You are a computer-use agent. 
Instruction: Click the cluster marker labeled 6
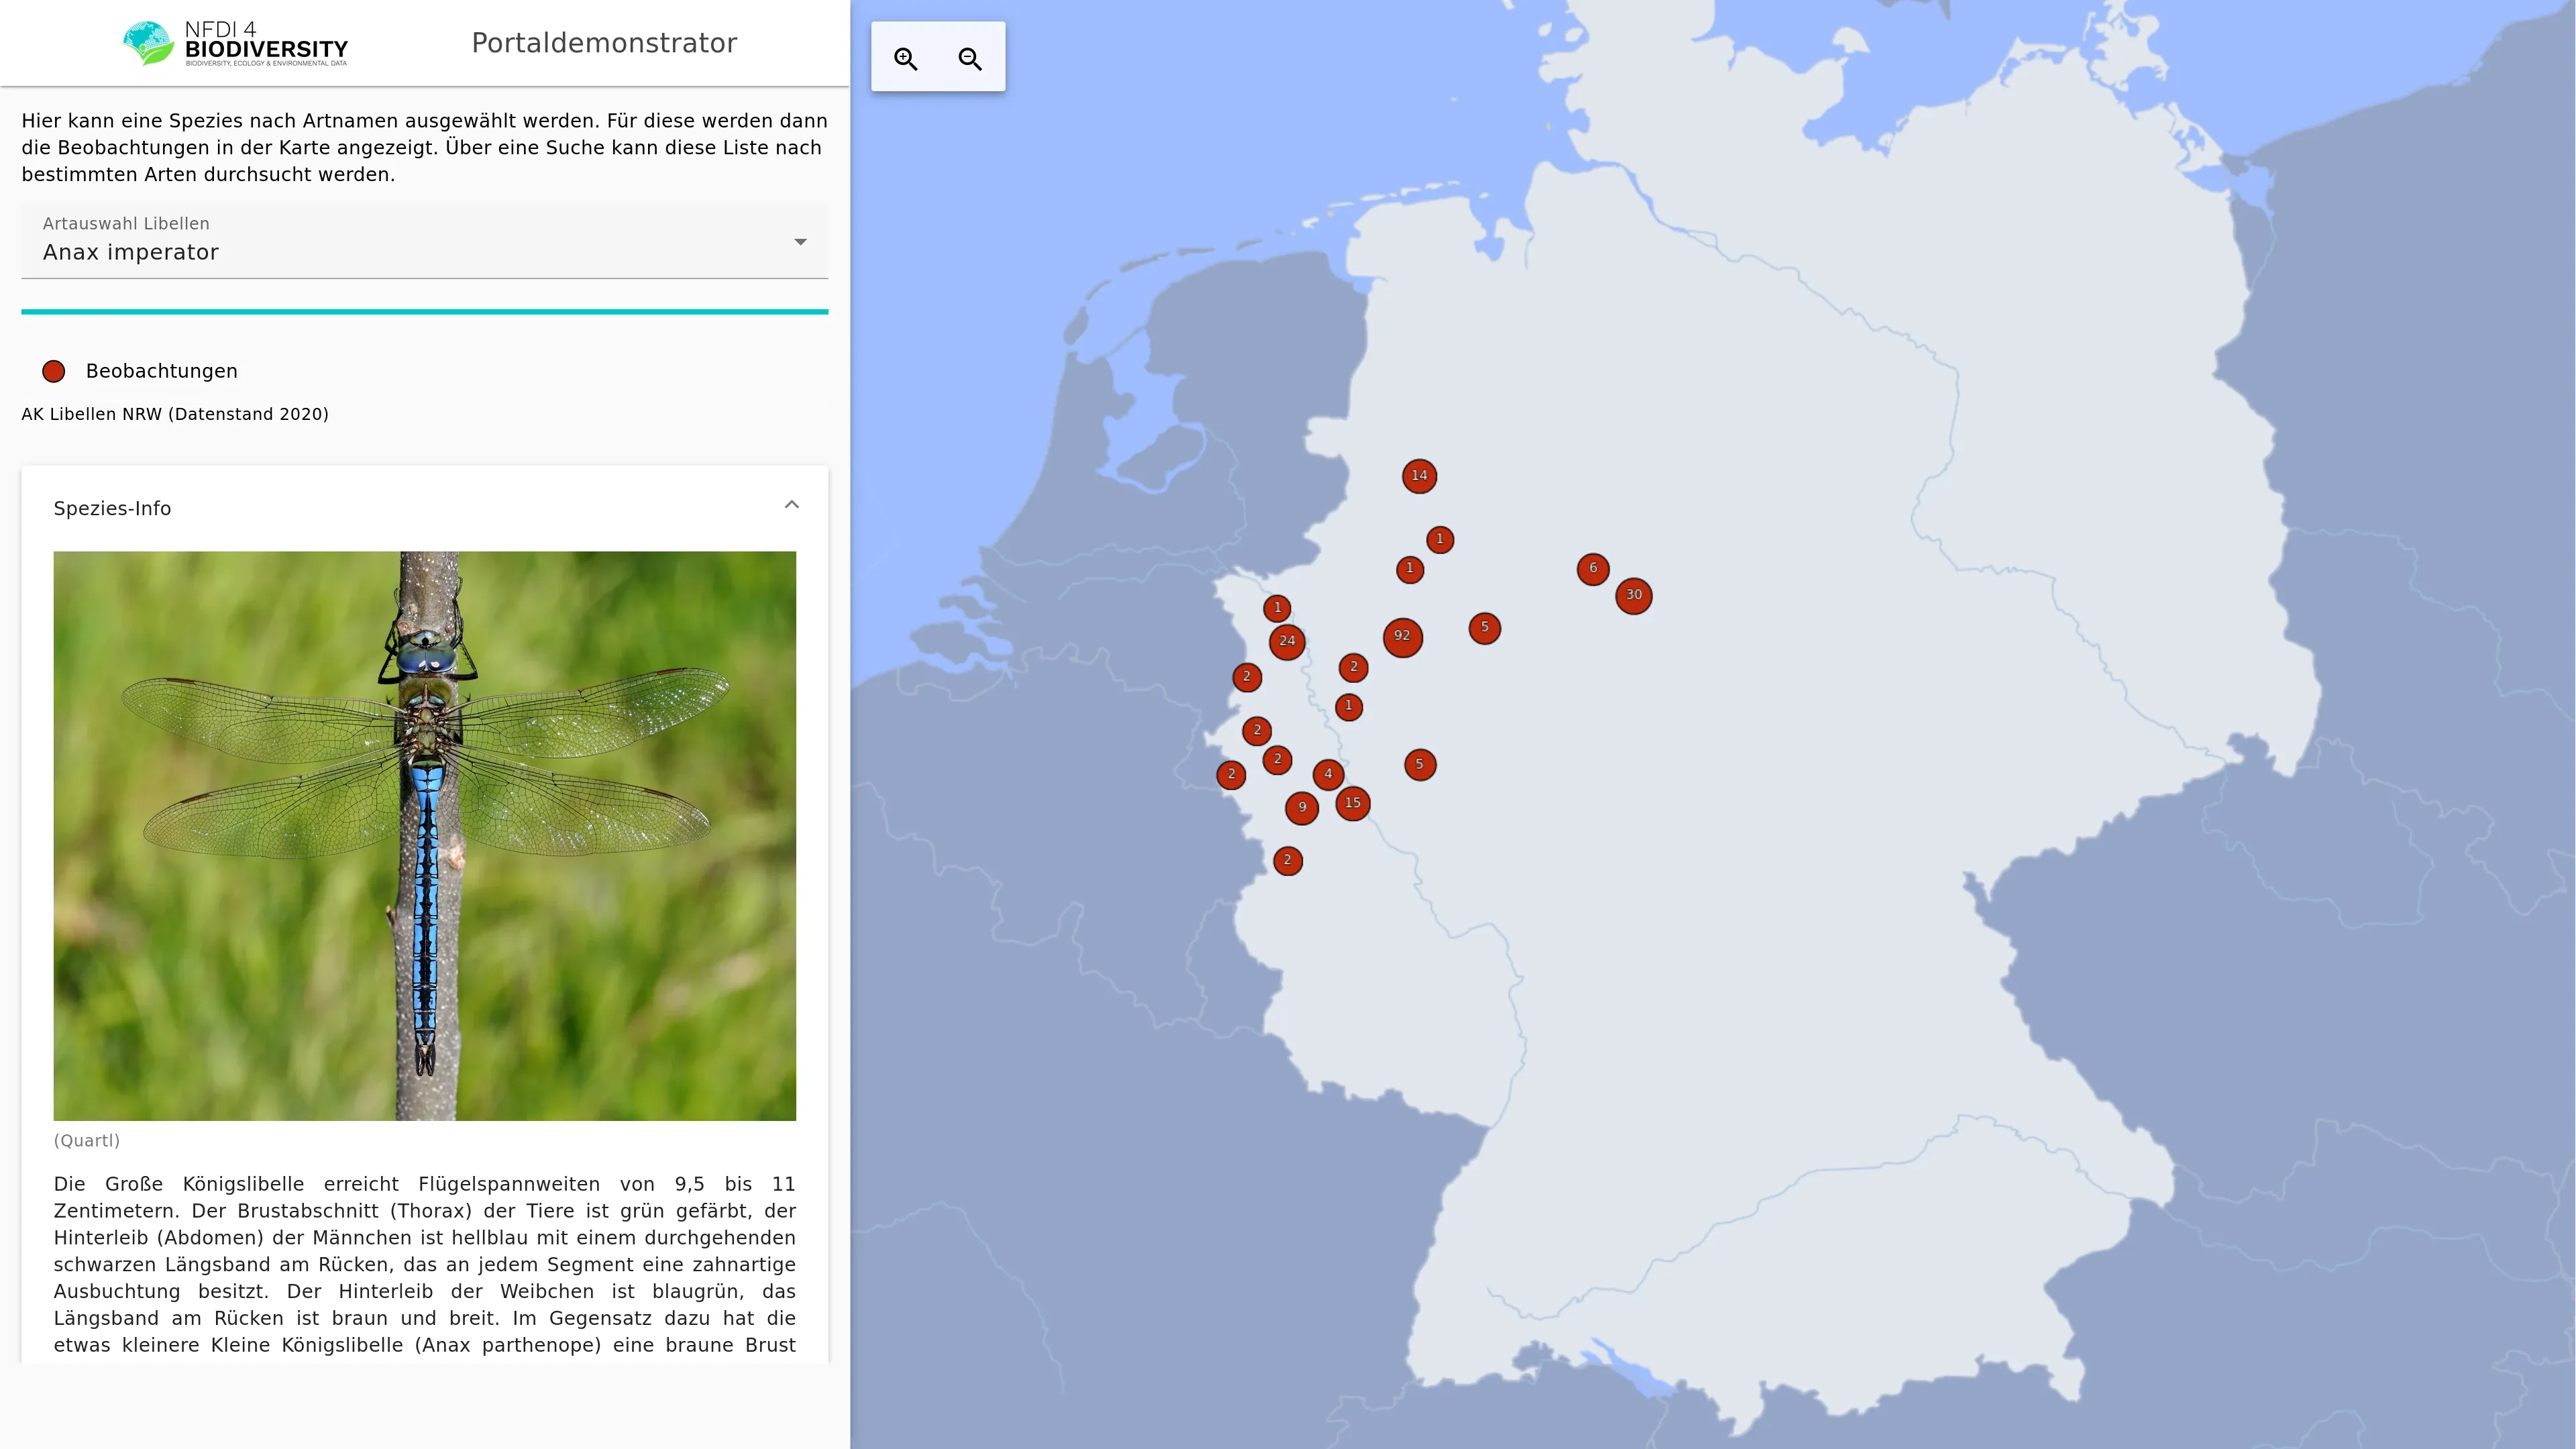1593,569
